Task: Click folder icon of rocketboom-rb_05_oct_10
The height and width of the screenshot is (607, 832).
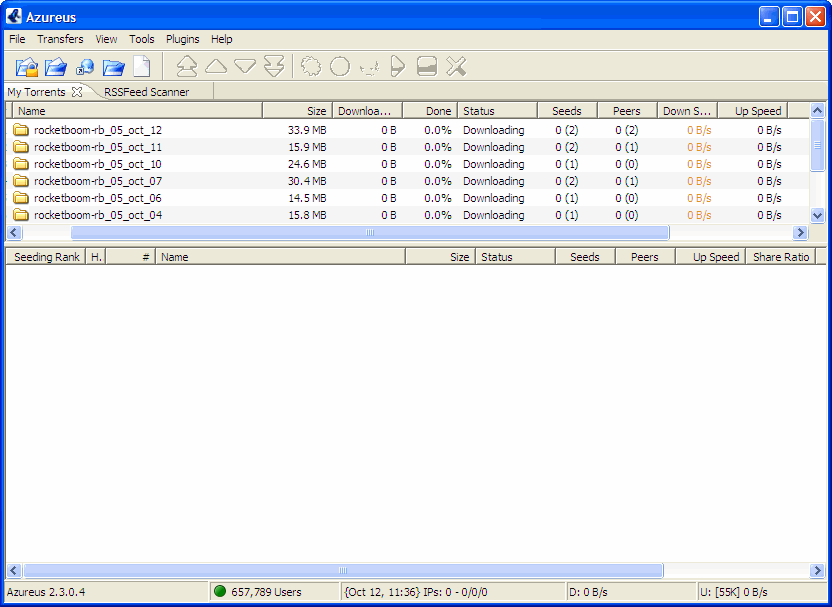Action: click(x=21, y=164)
